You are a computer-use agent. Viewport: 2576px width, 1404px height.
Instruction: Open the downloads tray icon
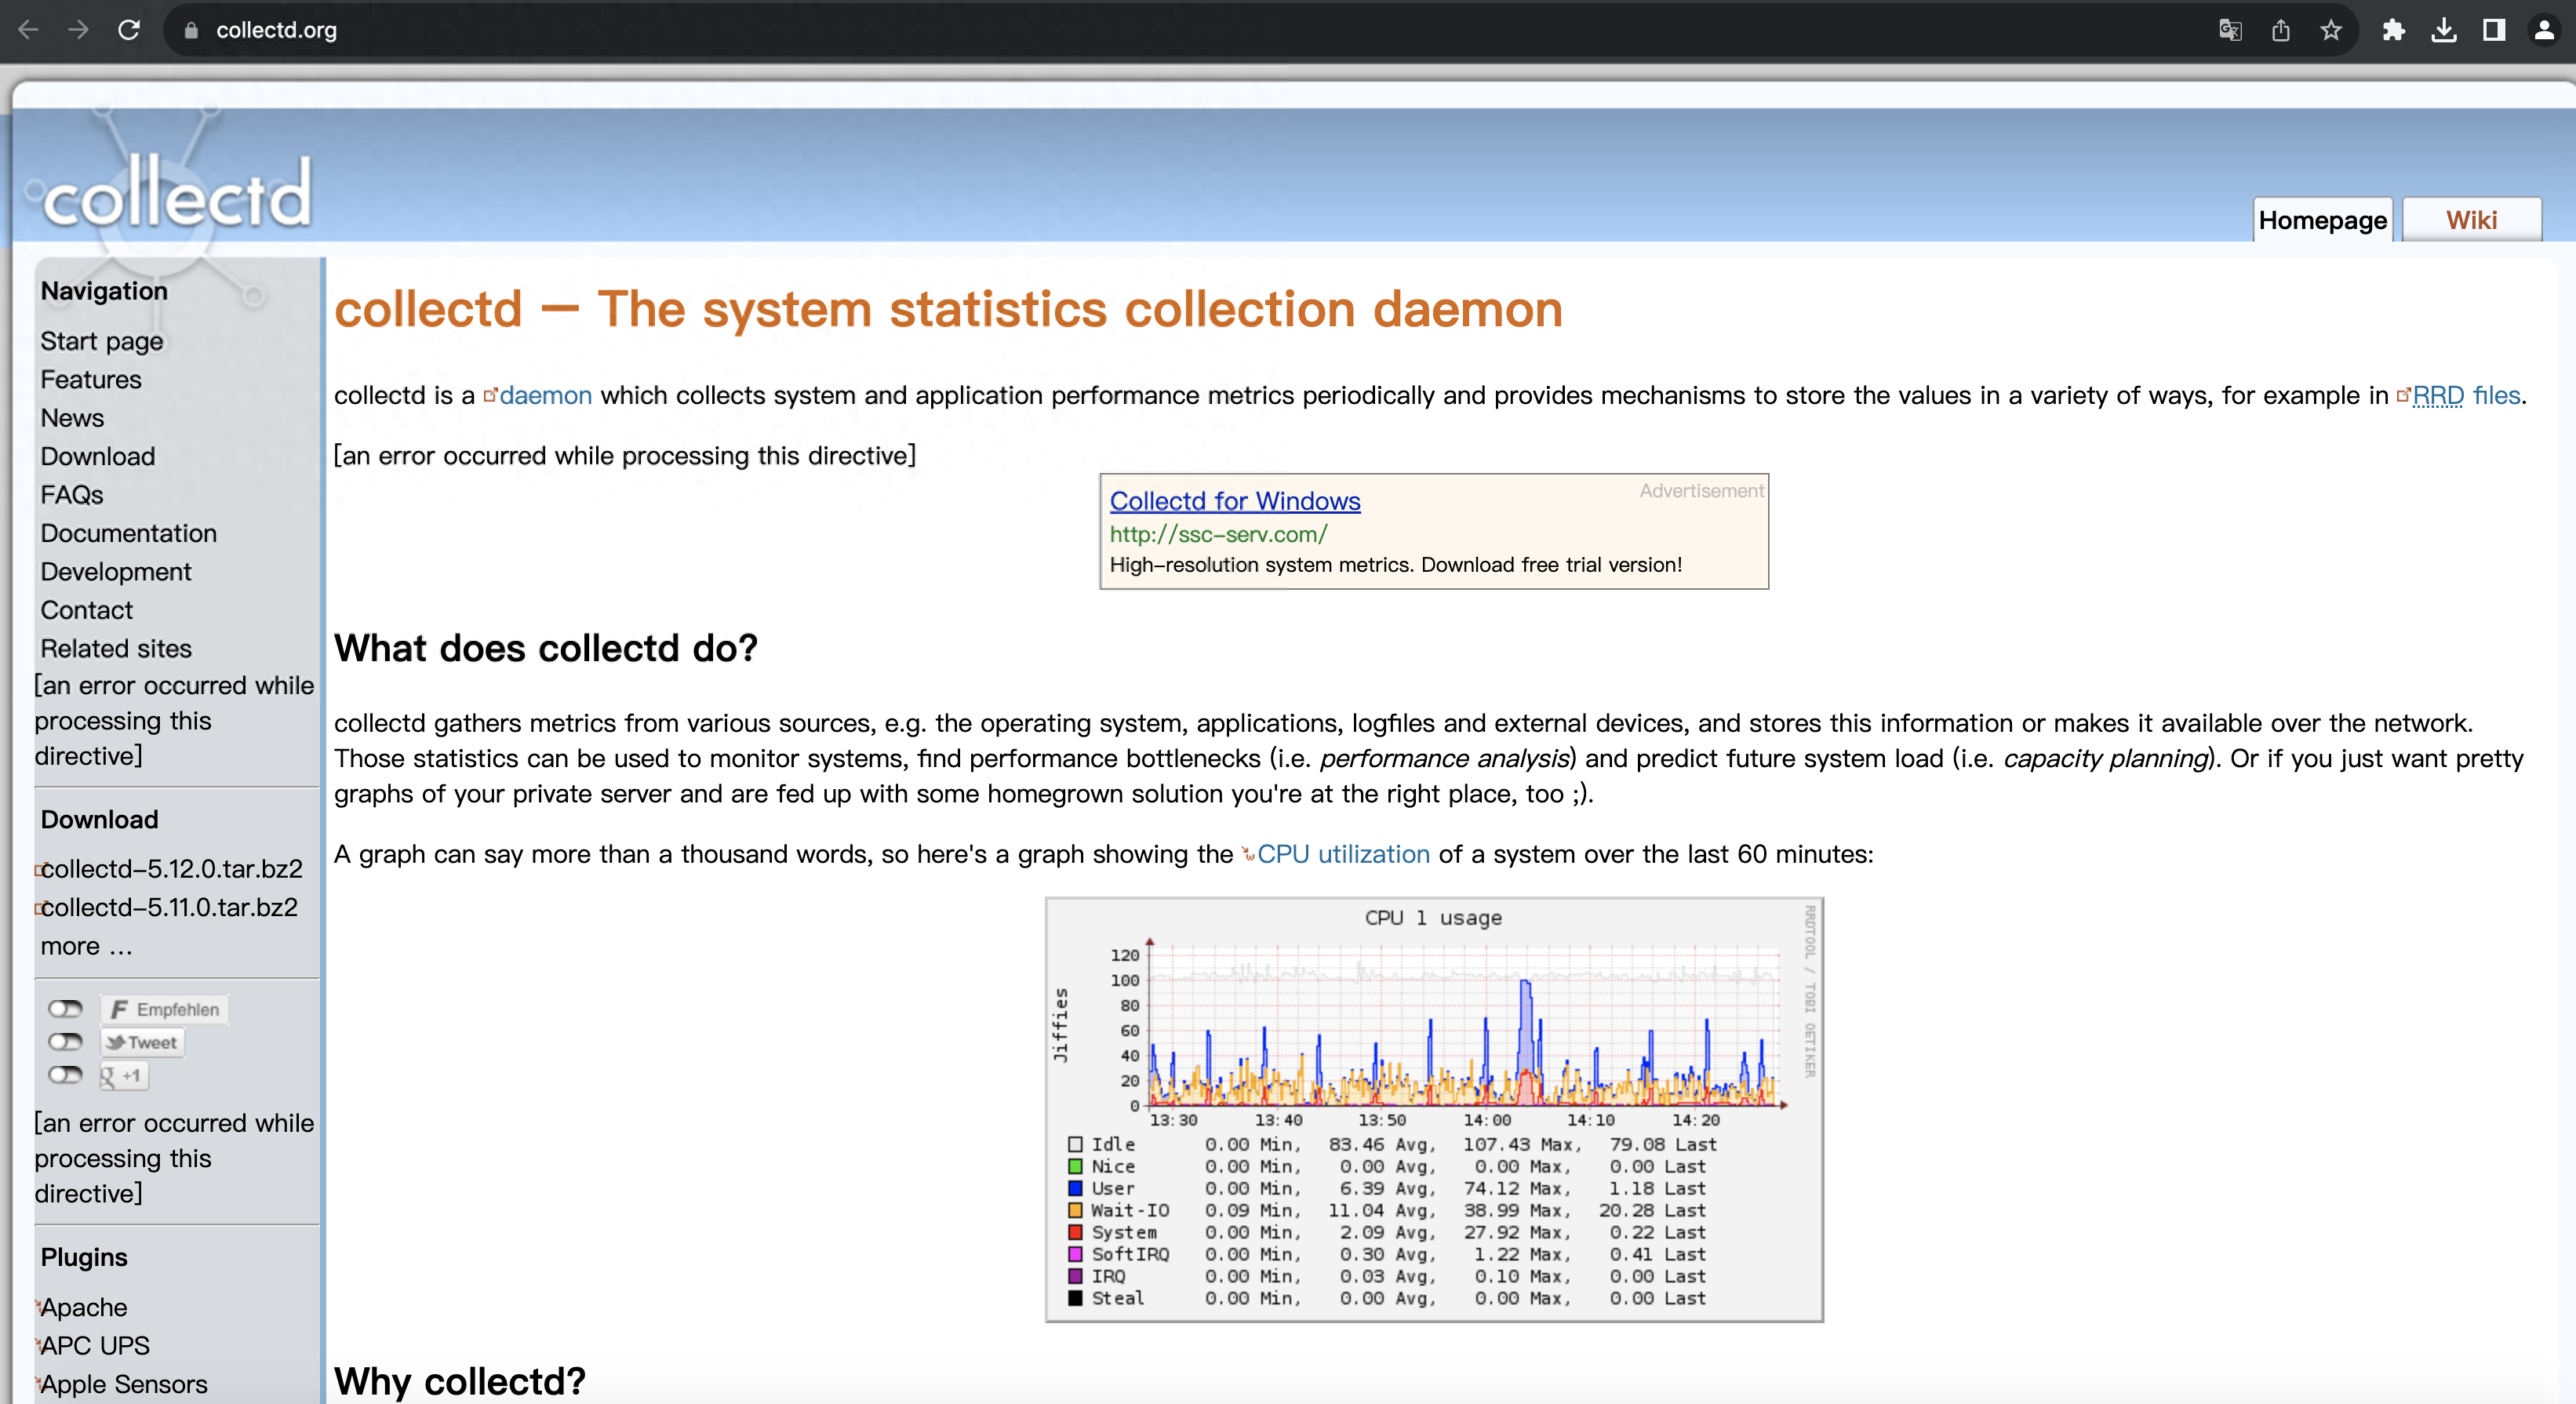2443,30
